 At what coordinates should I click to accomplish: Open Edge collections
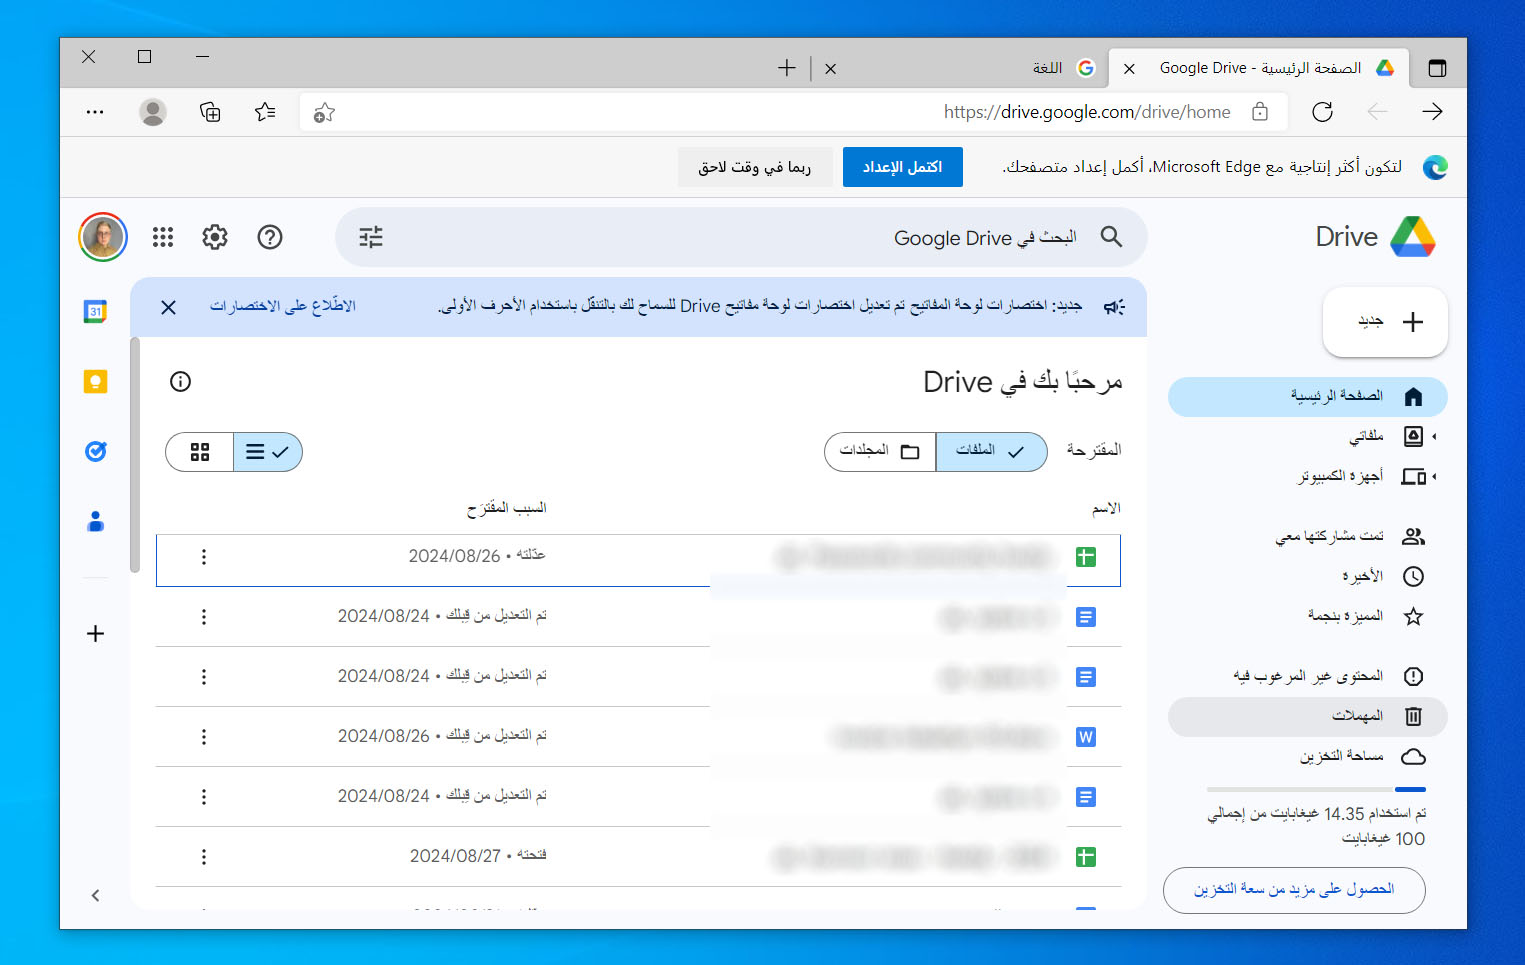[210, 112]
